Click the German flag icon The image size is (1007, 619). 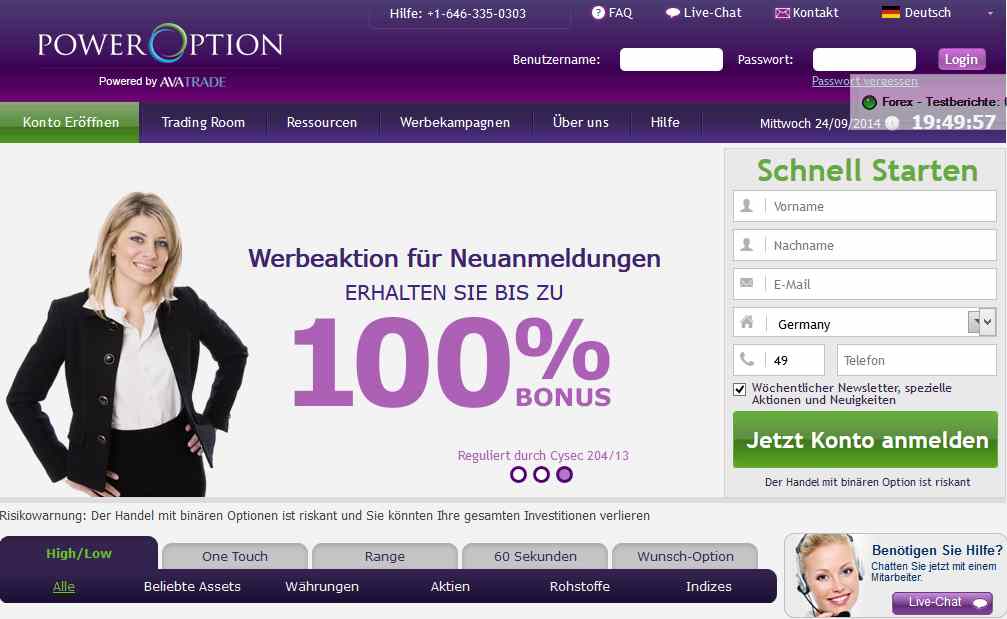[x=890, y=12]
